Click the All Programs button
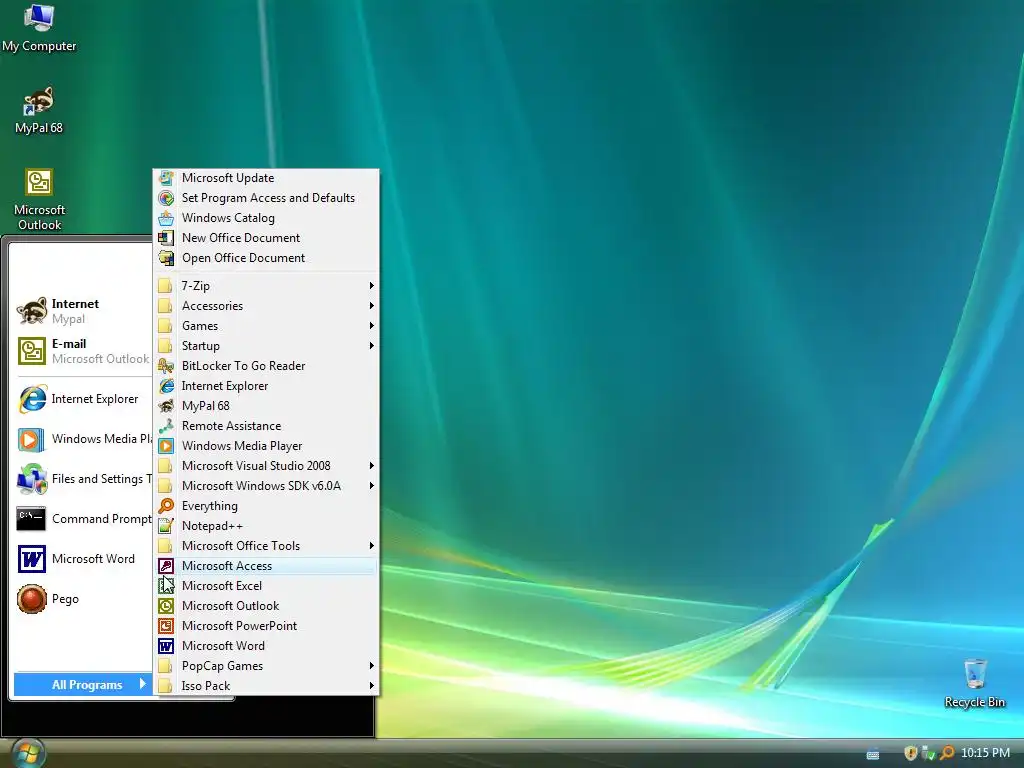The width and height of the screenshot is (1024, 768). pyautogui.click(x=83, y=684)
